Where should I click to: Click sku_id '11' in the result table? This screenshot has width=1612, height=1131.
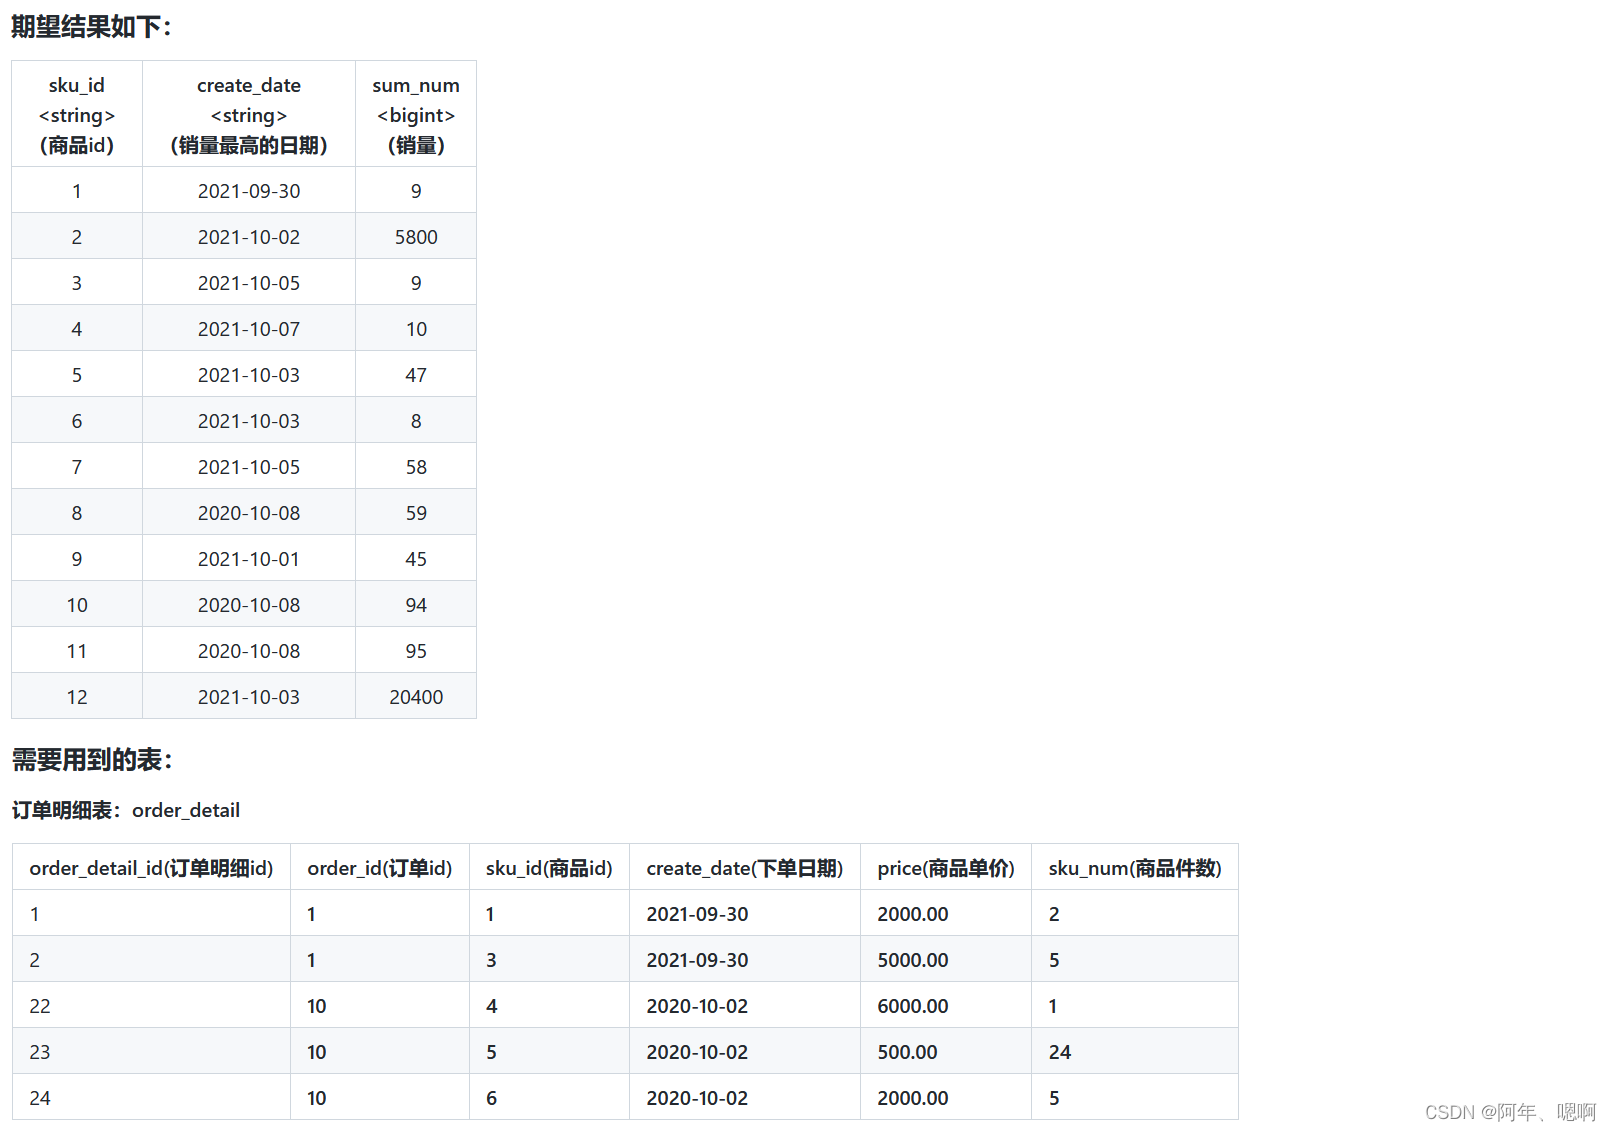pyautogui.click(x=77, y=651)
